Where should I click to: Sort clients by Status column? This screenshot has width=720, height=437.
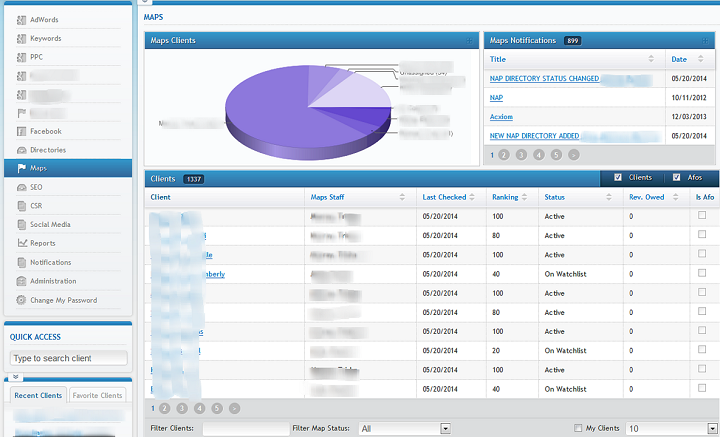click(609, 197)
